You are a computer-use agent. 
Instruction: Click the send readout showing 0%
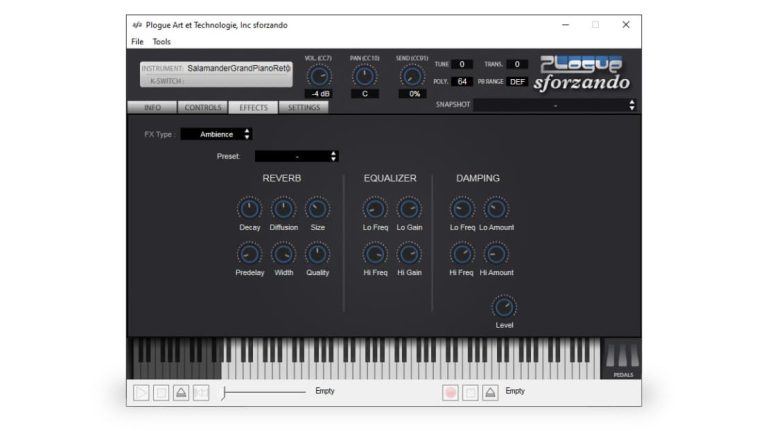[412, 94]
